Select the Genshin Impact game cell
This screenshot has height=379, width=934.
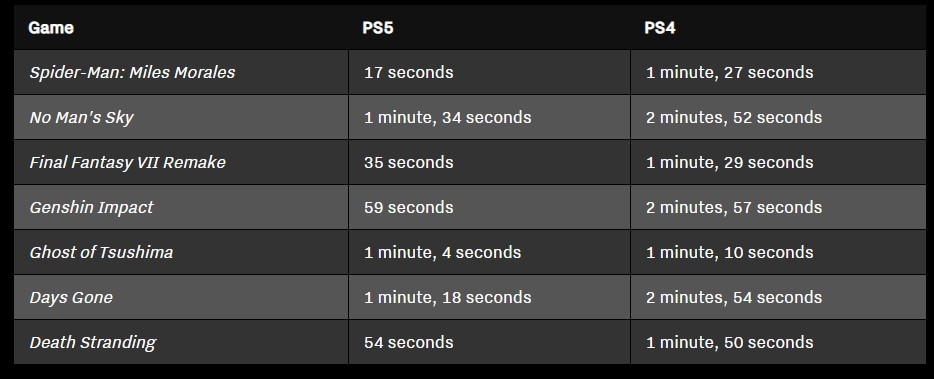click(x=181, y=207)
